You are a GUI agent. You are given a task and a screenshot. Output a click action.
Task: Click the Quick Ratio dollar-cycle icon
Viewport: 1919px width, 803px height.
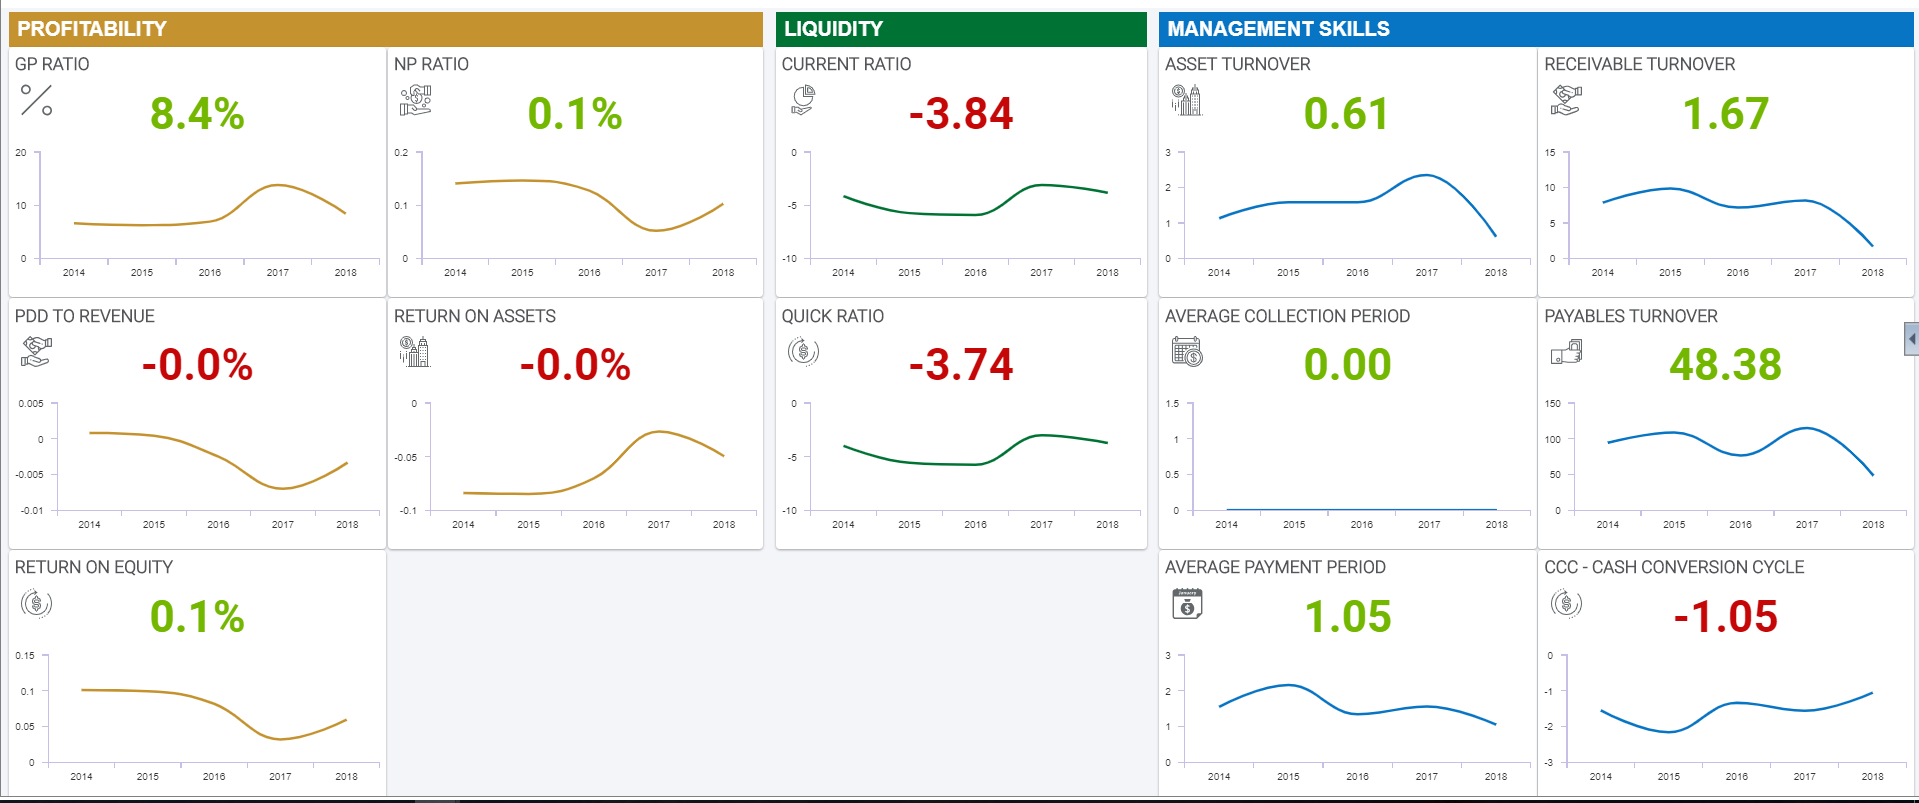tap(803, 352)
